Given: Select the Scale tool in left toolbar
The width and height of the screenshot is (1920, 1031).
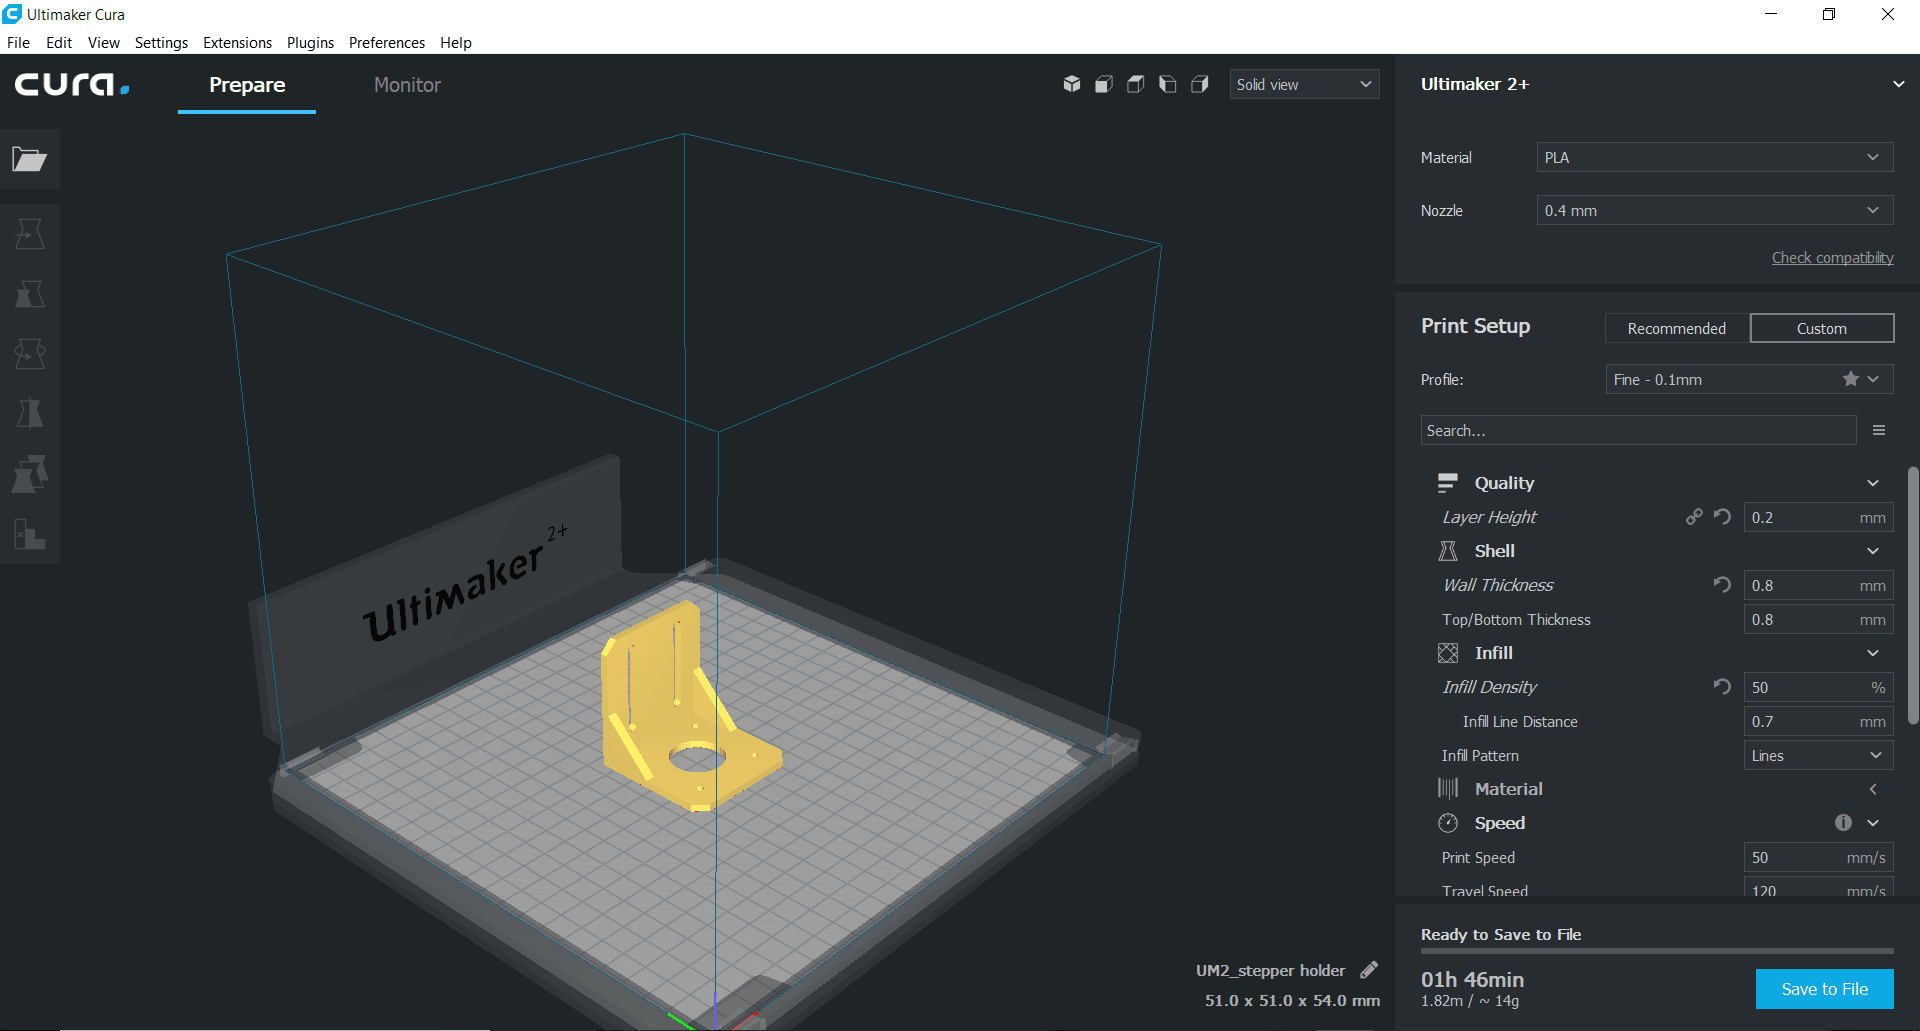Looking at the screenshot, I should tap(30, 294).
